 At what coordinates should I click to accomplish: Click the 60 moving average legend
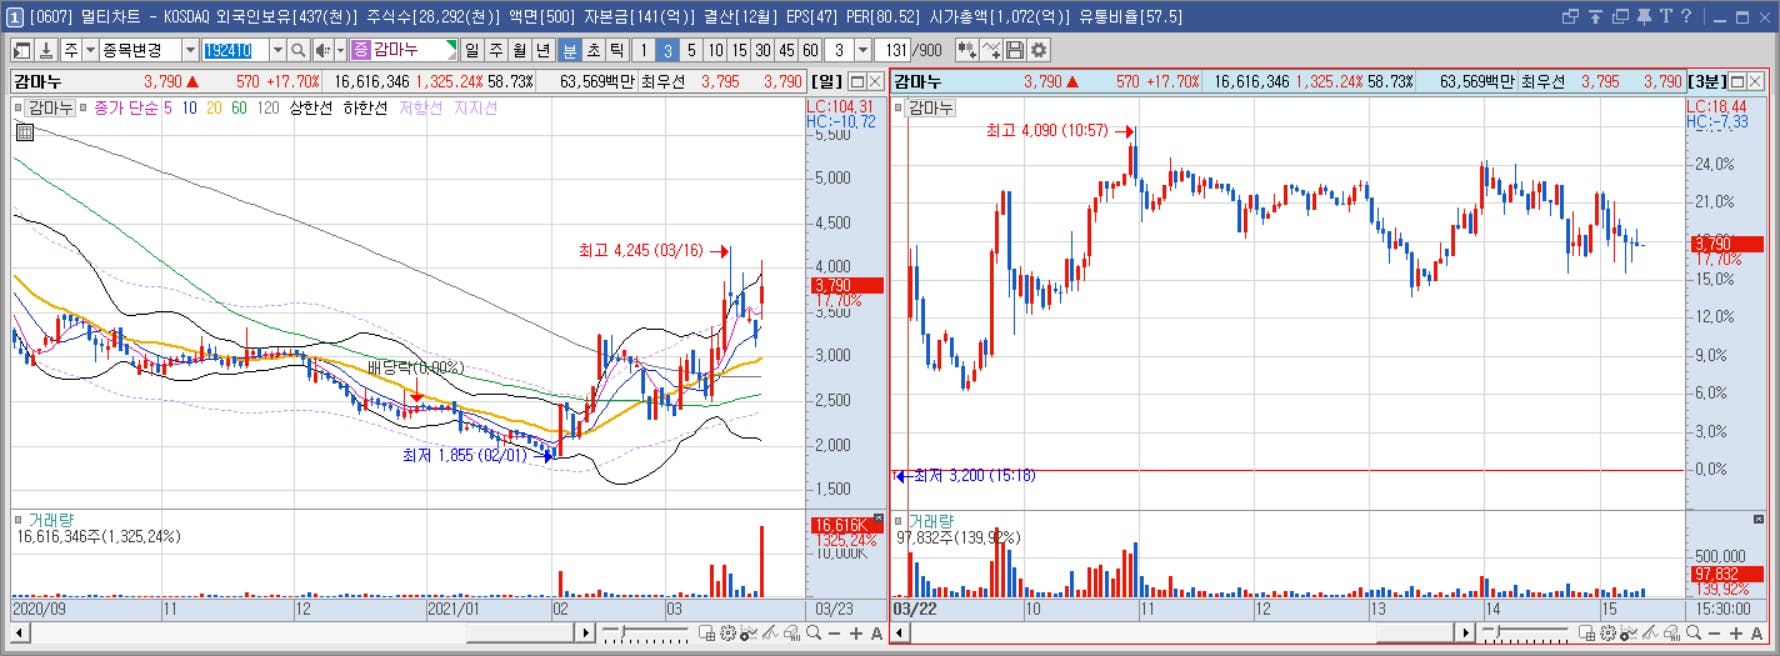(239, 108)
